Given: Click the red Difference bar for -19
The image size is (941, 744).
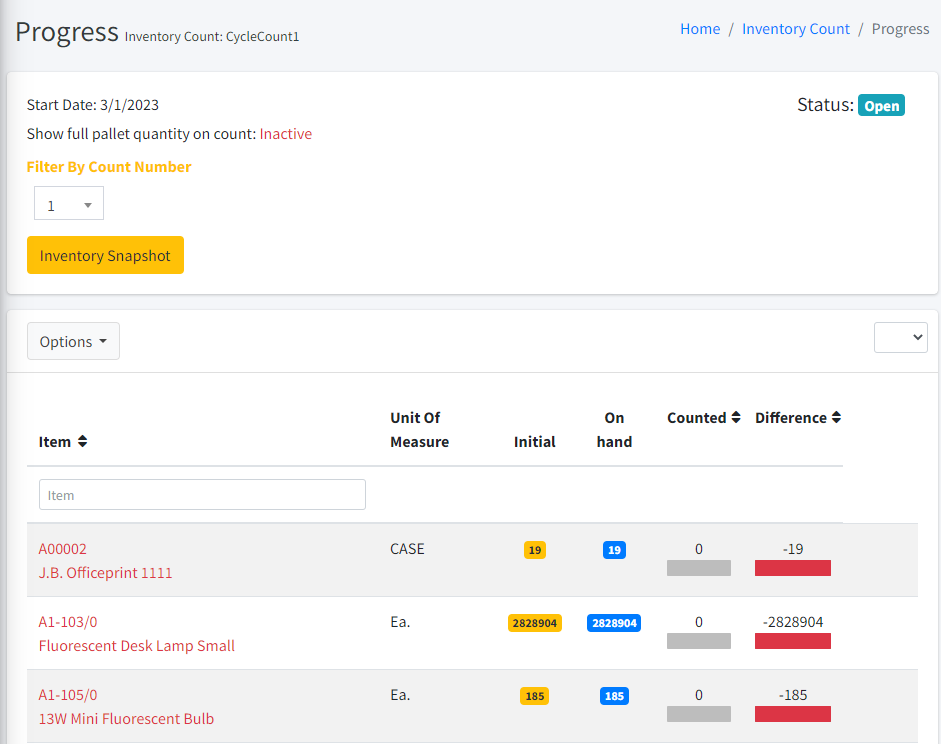Looking at the screenshot, I should 793,568.
